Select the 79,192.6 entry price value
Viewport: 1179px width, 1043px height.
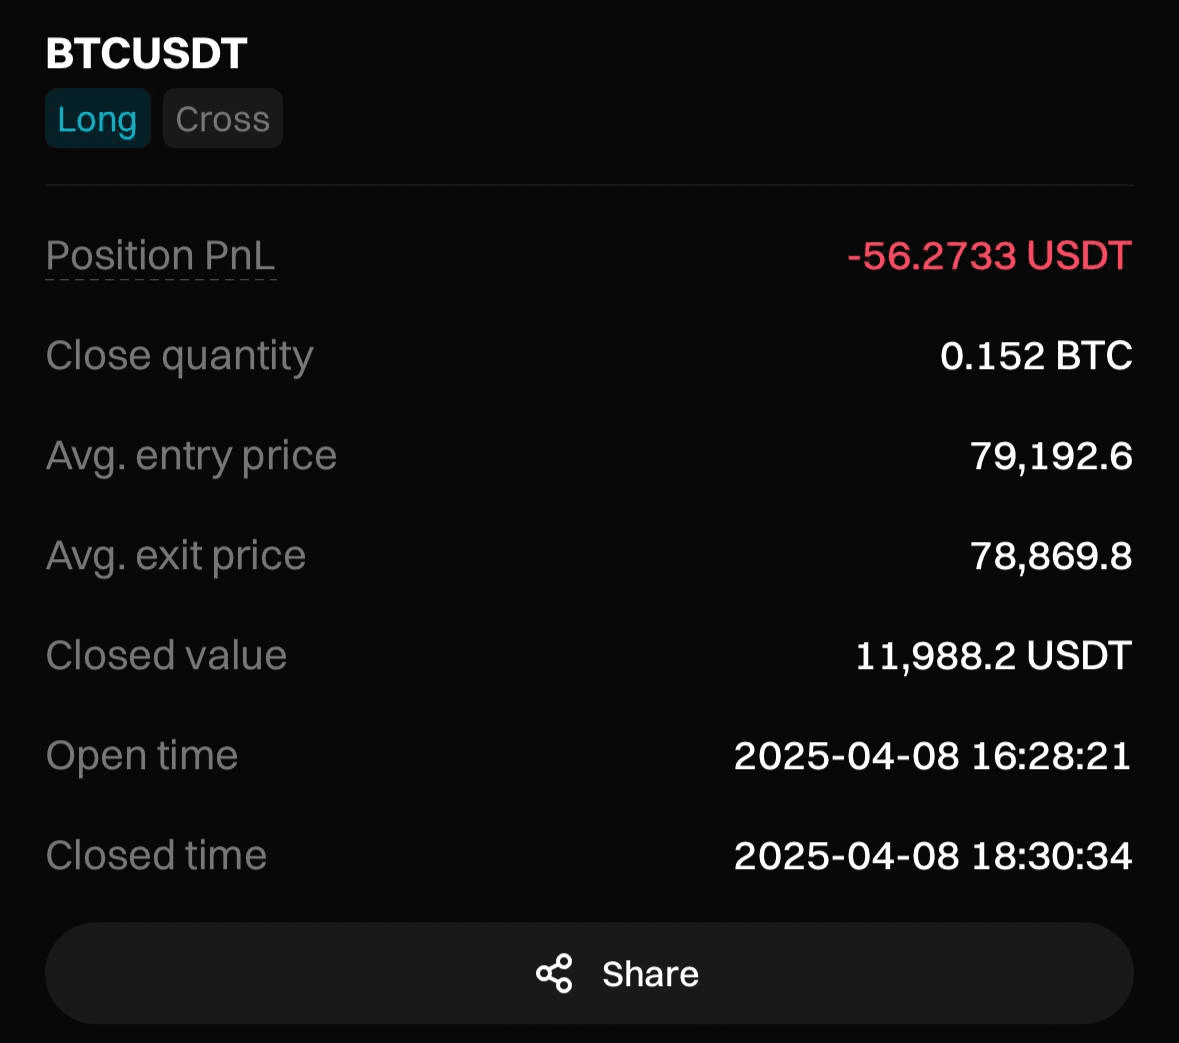[x=1051, y=456]
